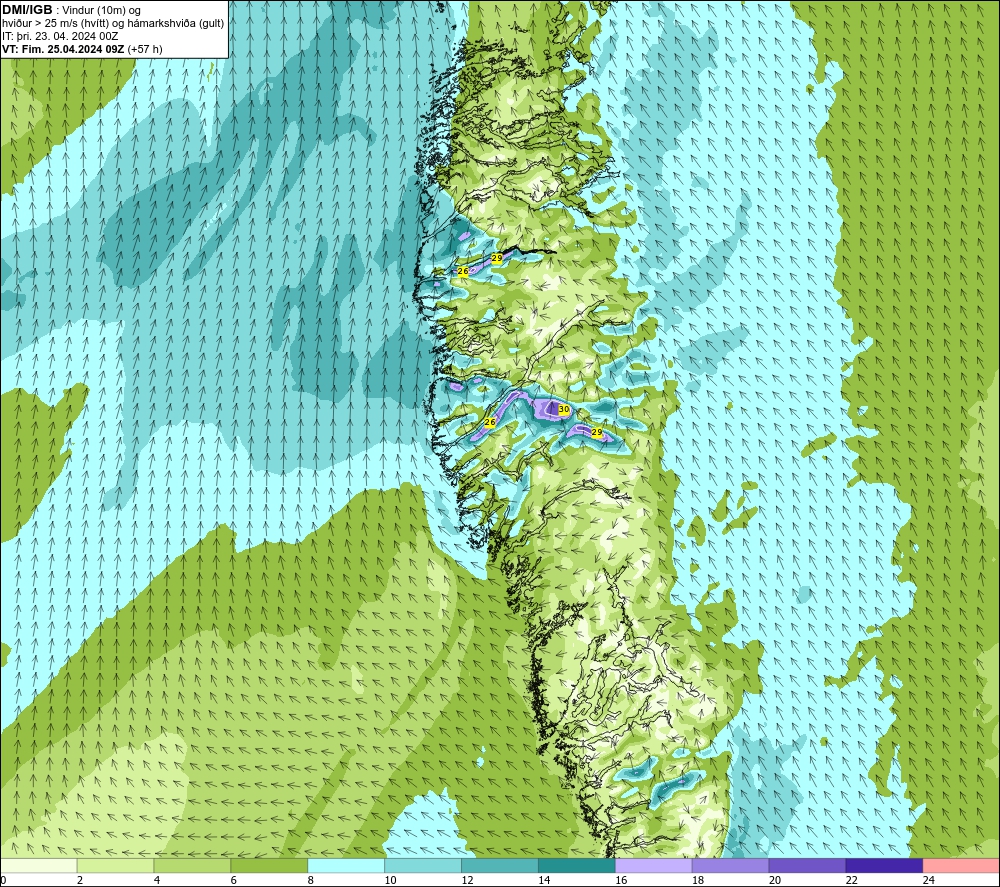
Task: Pick the 20–22 m/s violet legend swatch
Action: [x=807, y=866]
